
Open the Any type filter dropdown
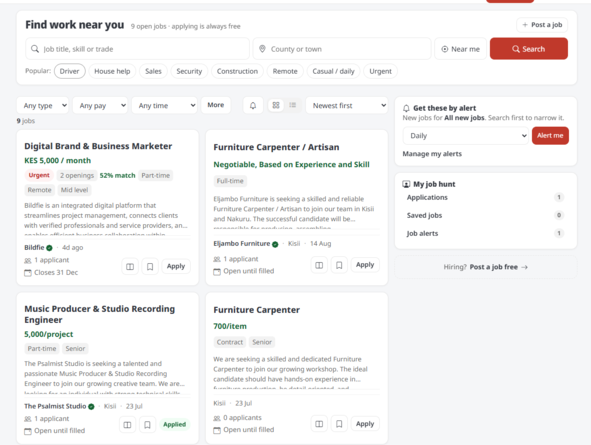pos(43,106)
